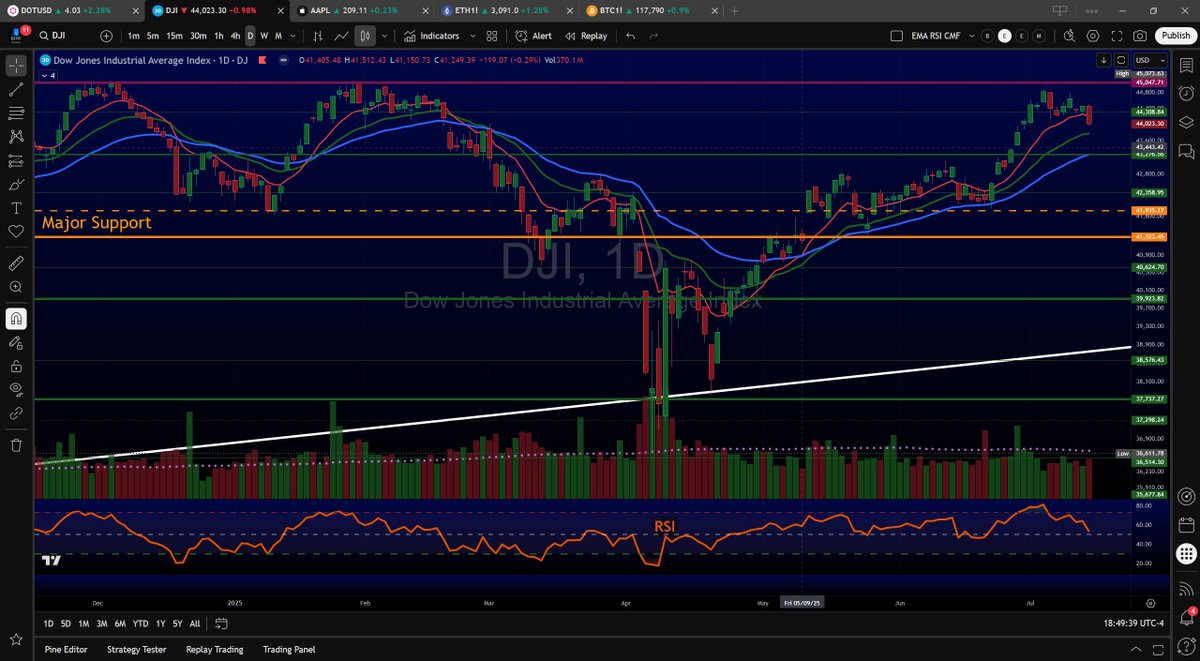Open the Go to date calendar icon
Screen dimensions: 1200x661
click(x=221, y=623)
